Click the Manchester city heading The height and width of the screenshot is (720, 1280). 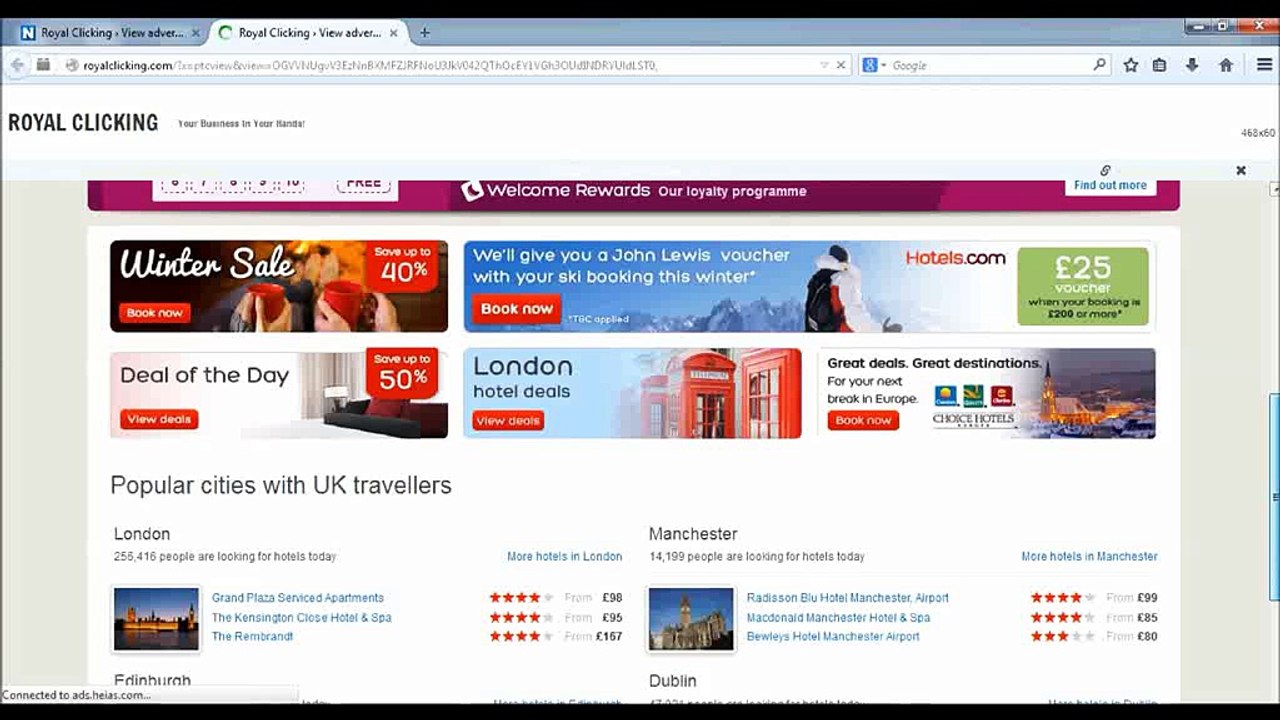pyautogui.click(x=693, y=534)
